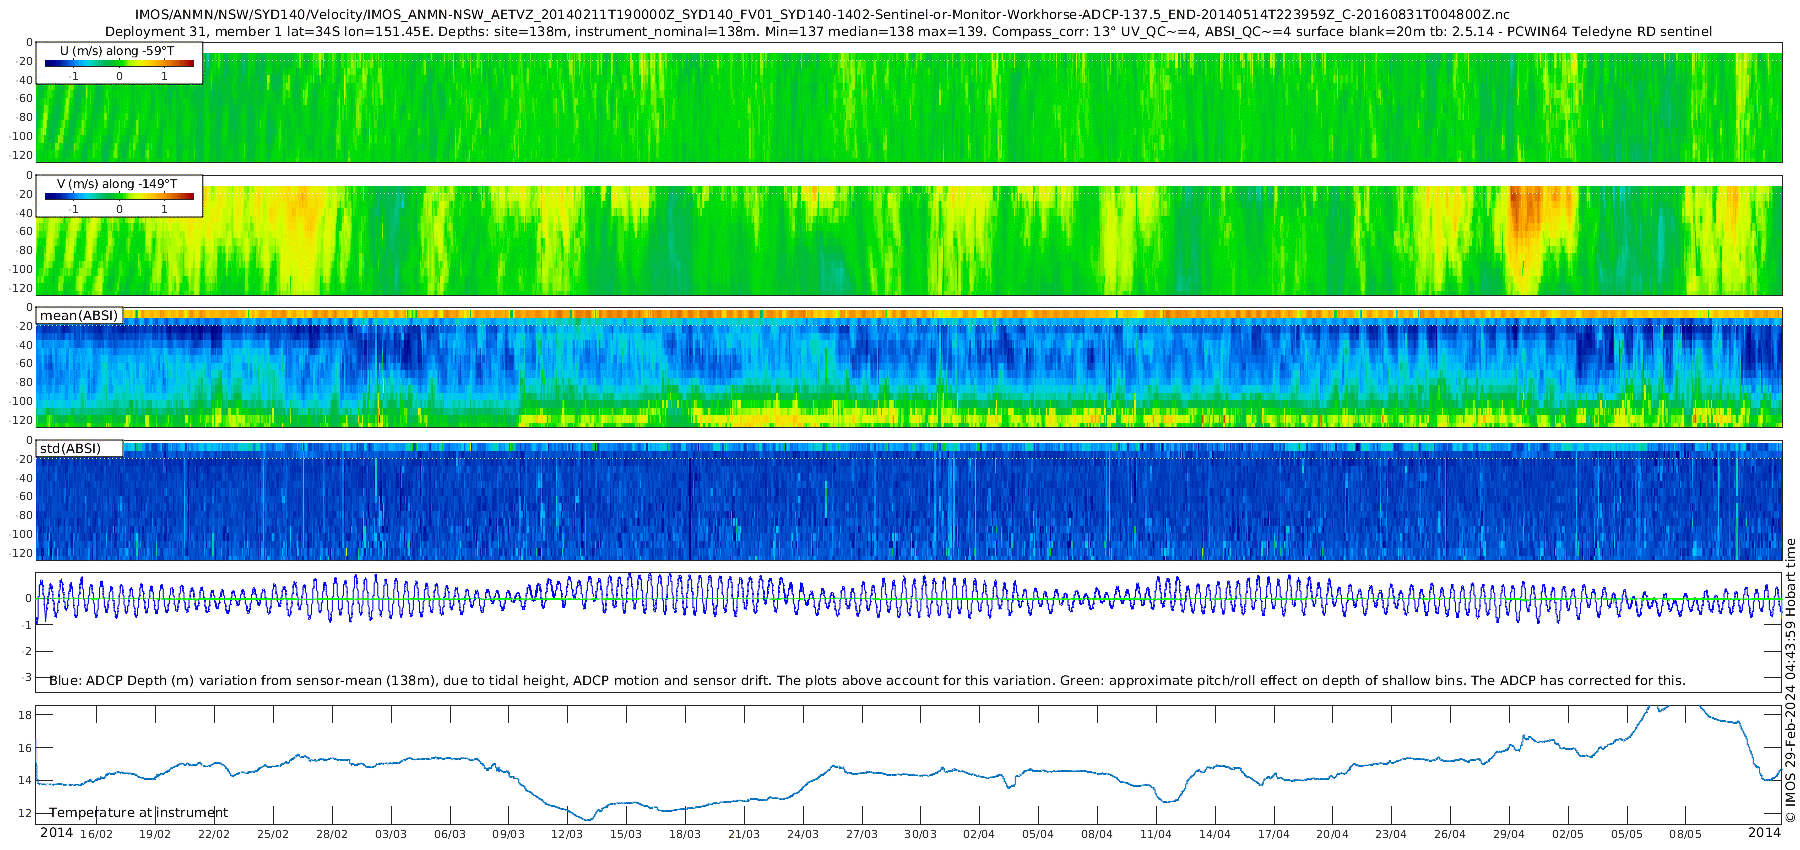This screenshot has height=850, width=1800.
Task: Click the 16/02 date tick label
Action: [x=96, y=834]
